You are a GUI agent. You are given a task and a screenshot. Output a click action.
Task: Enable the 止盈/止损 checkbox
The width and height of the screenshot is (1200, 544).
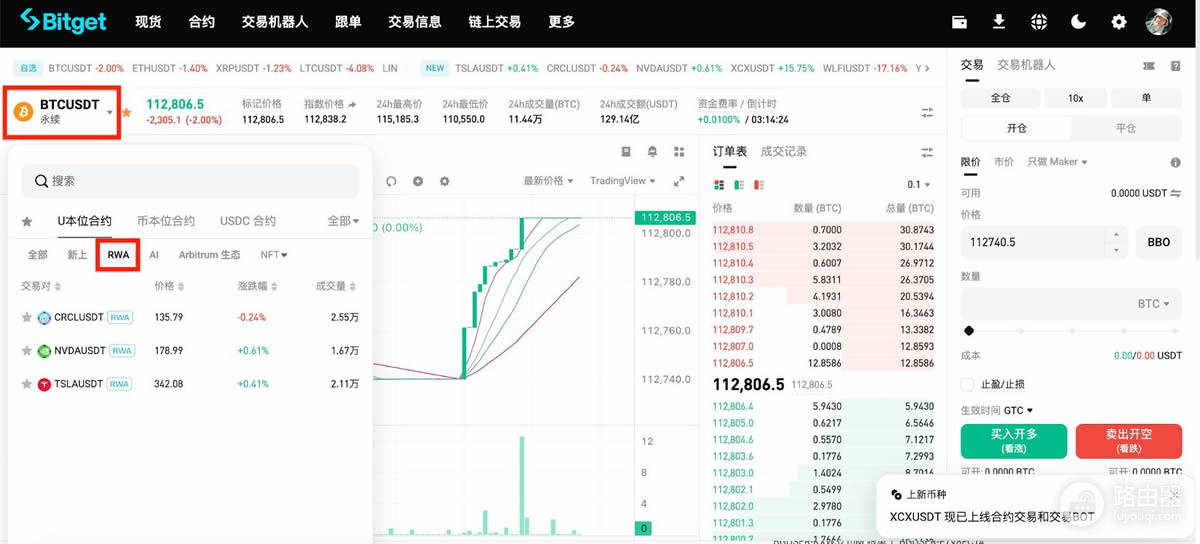(967, 384)
